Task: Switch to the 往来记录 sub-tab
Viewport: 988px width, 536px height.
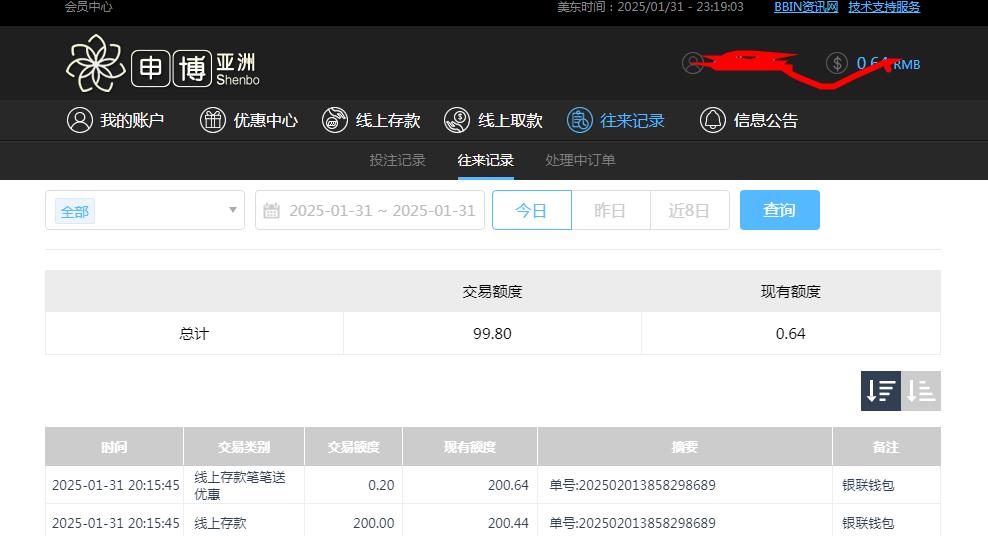Action: 486,160
